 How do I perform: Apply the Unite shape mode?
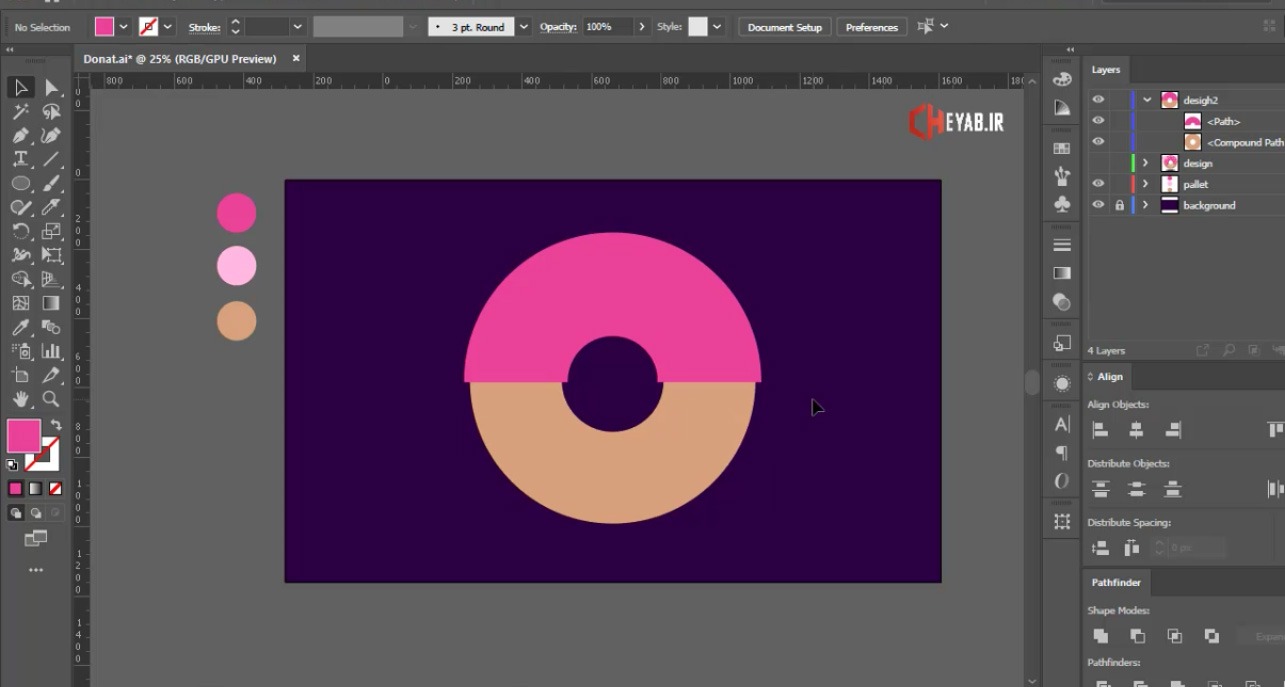pos(1100,636)
